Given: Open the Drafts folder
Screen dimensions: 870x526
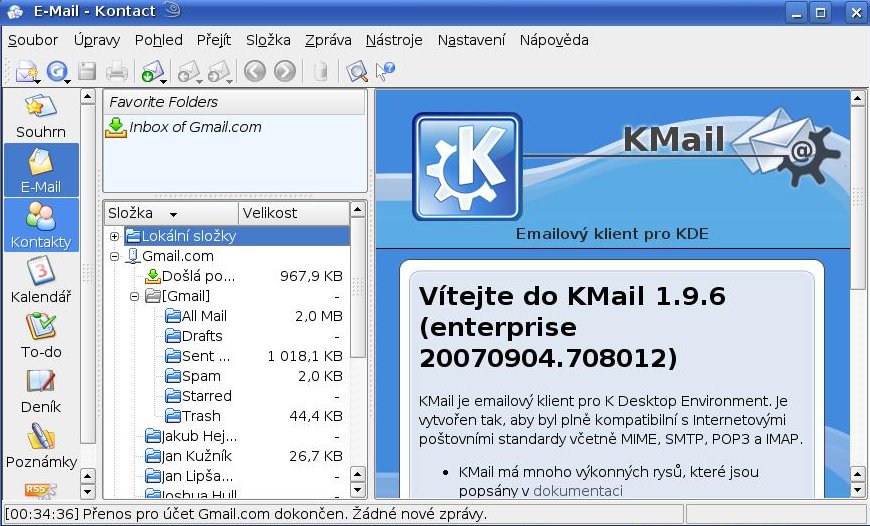Looking at the screenshot, I should pos(194,336).
